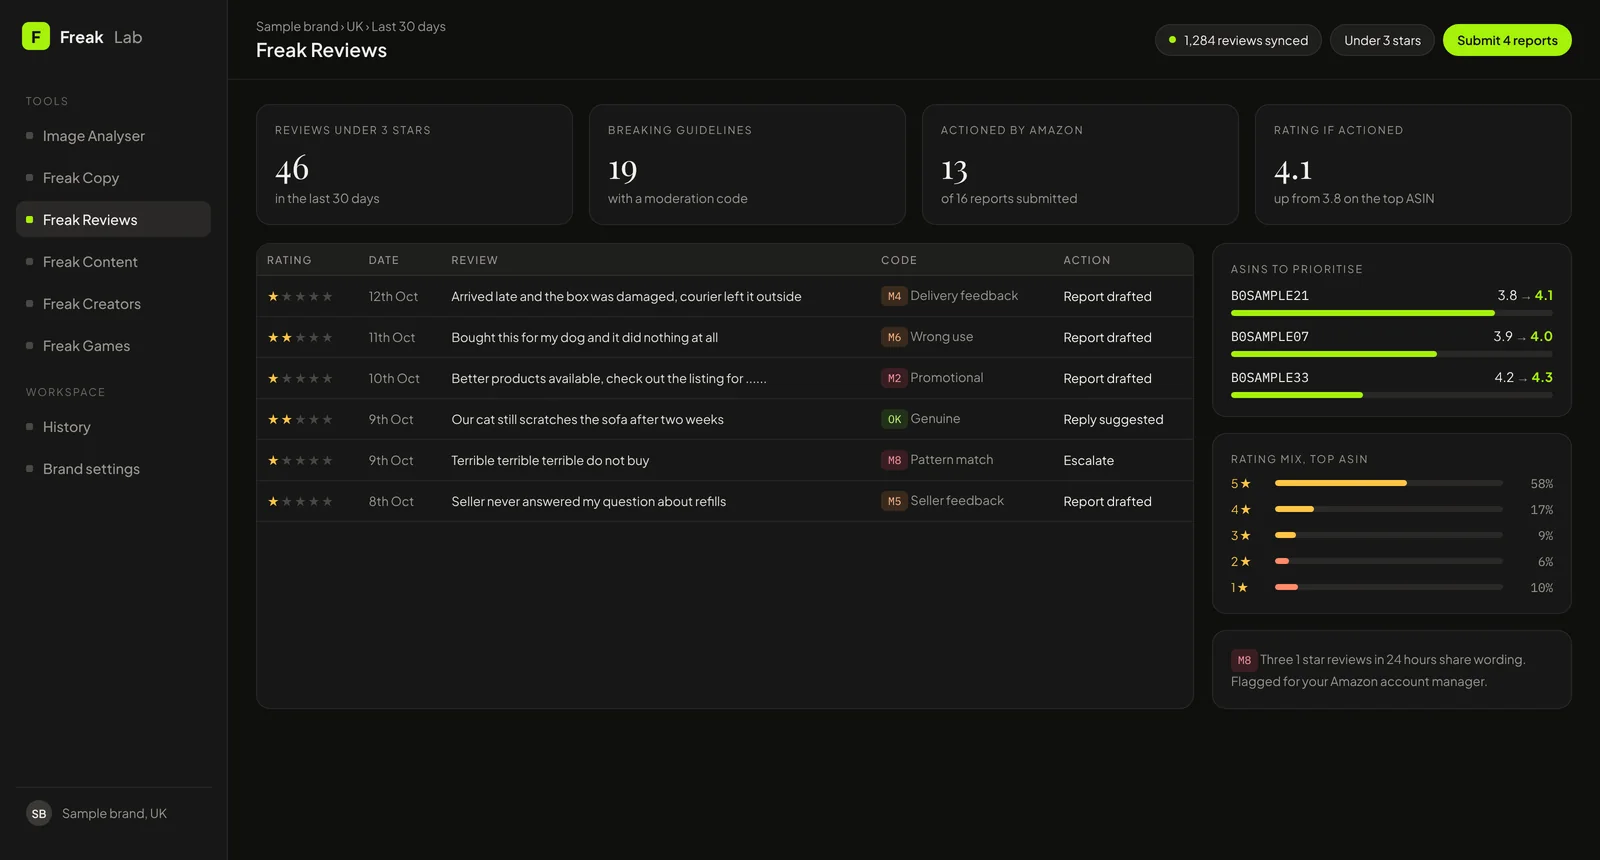Viewport: 1600px width, 860px height.
Task: Click the Reply suggested action
Action: [1113, 420]
